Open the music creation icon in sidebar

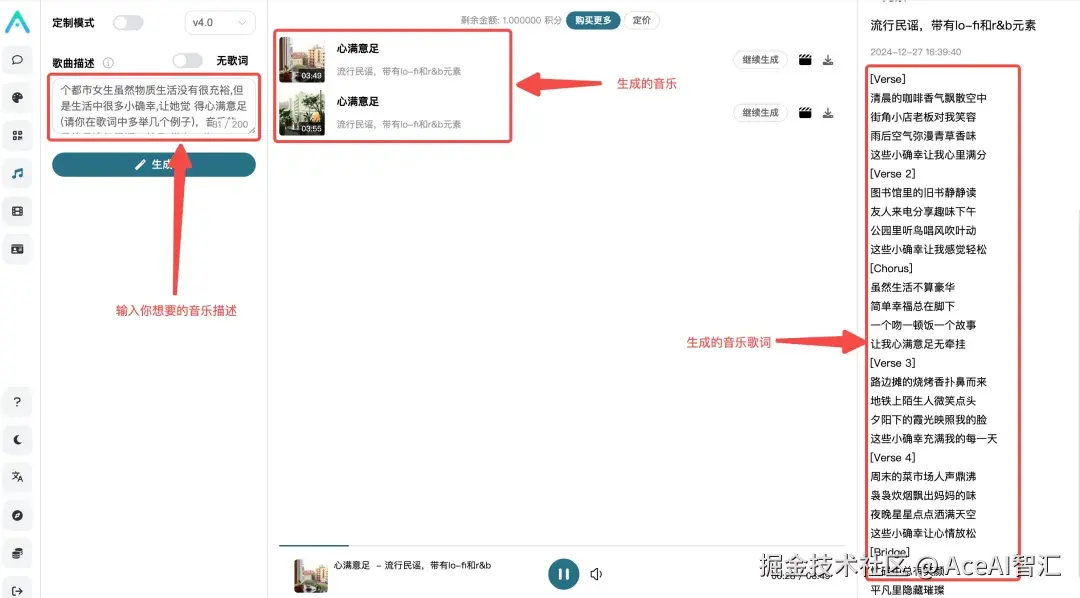(18, 172)
